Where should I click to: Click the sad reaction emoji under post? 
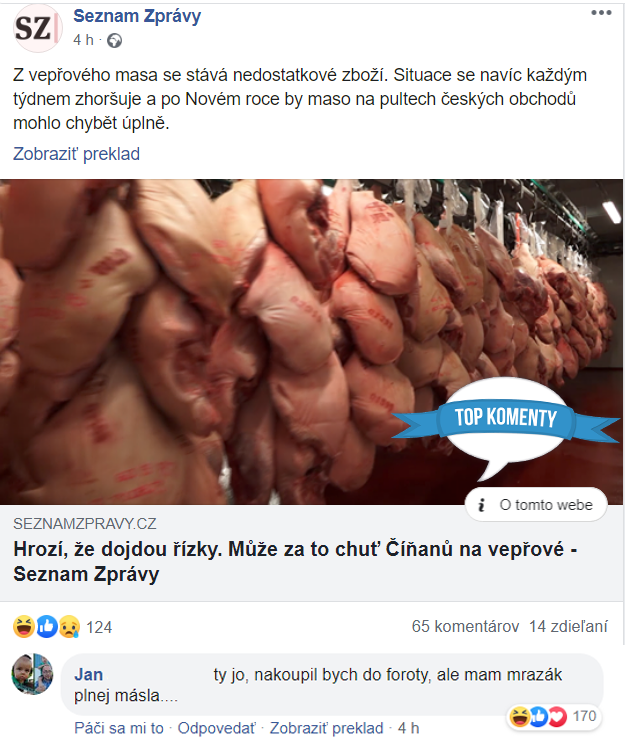[70, 626]
